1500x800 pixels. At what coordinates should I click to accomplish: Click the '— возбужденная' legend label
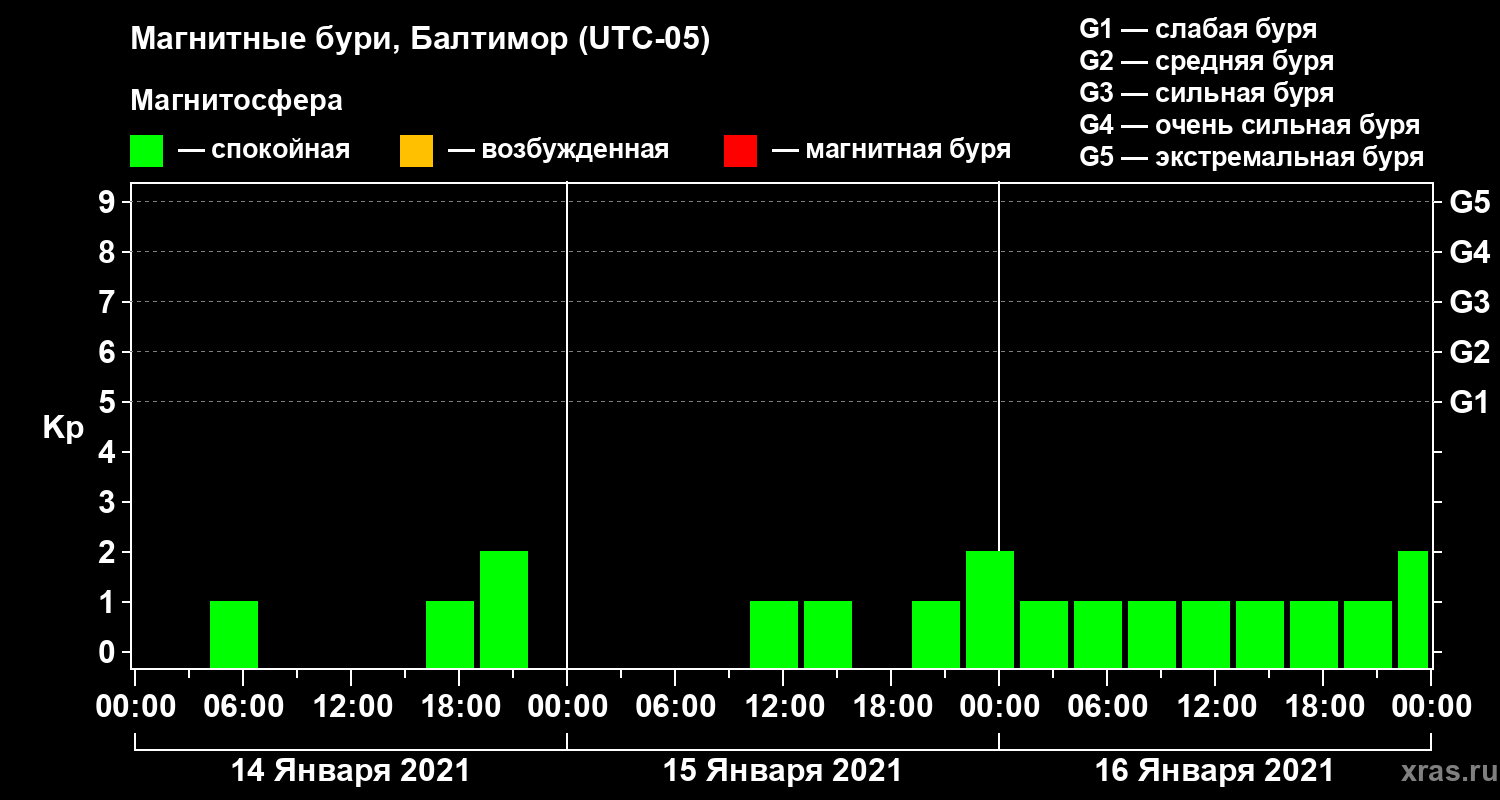pyautogui.click(x=558, y=151)
